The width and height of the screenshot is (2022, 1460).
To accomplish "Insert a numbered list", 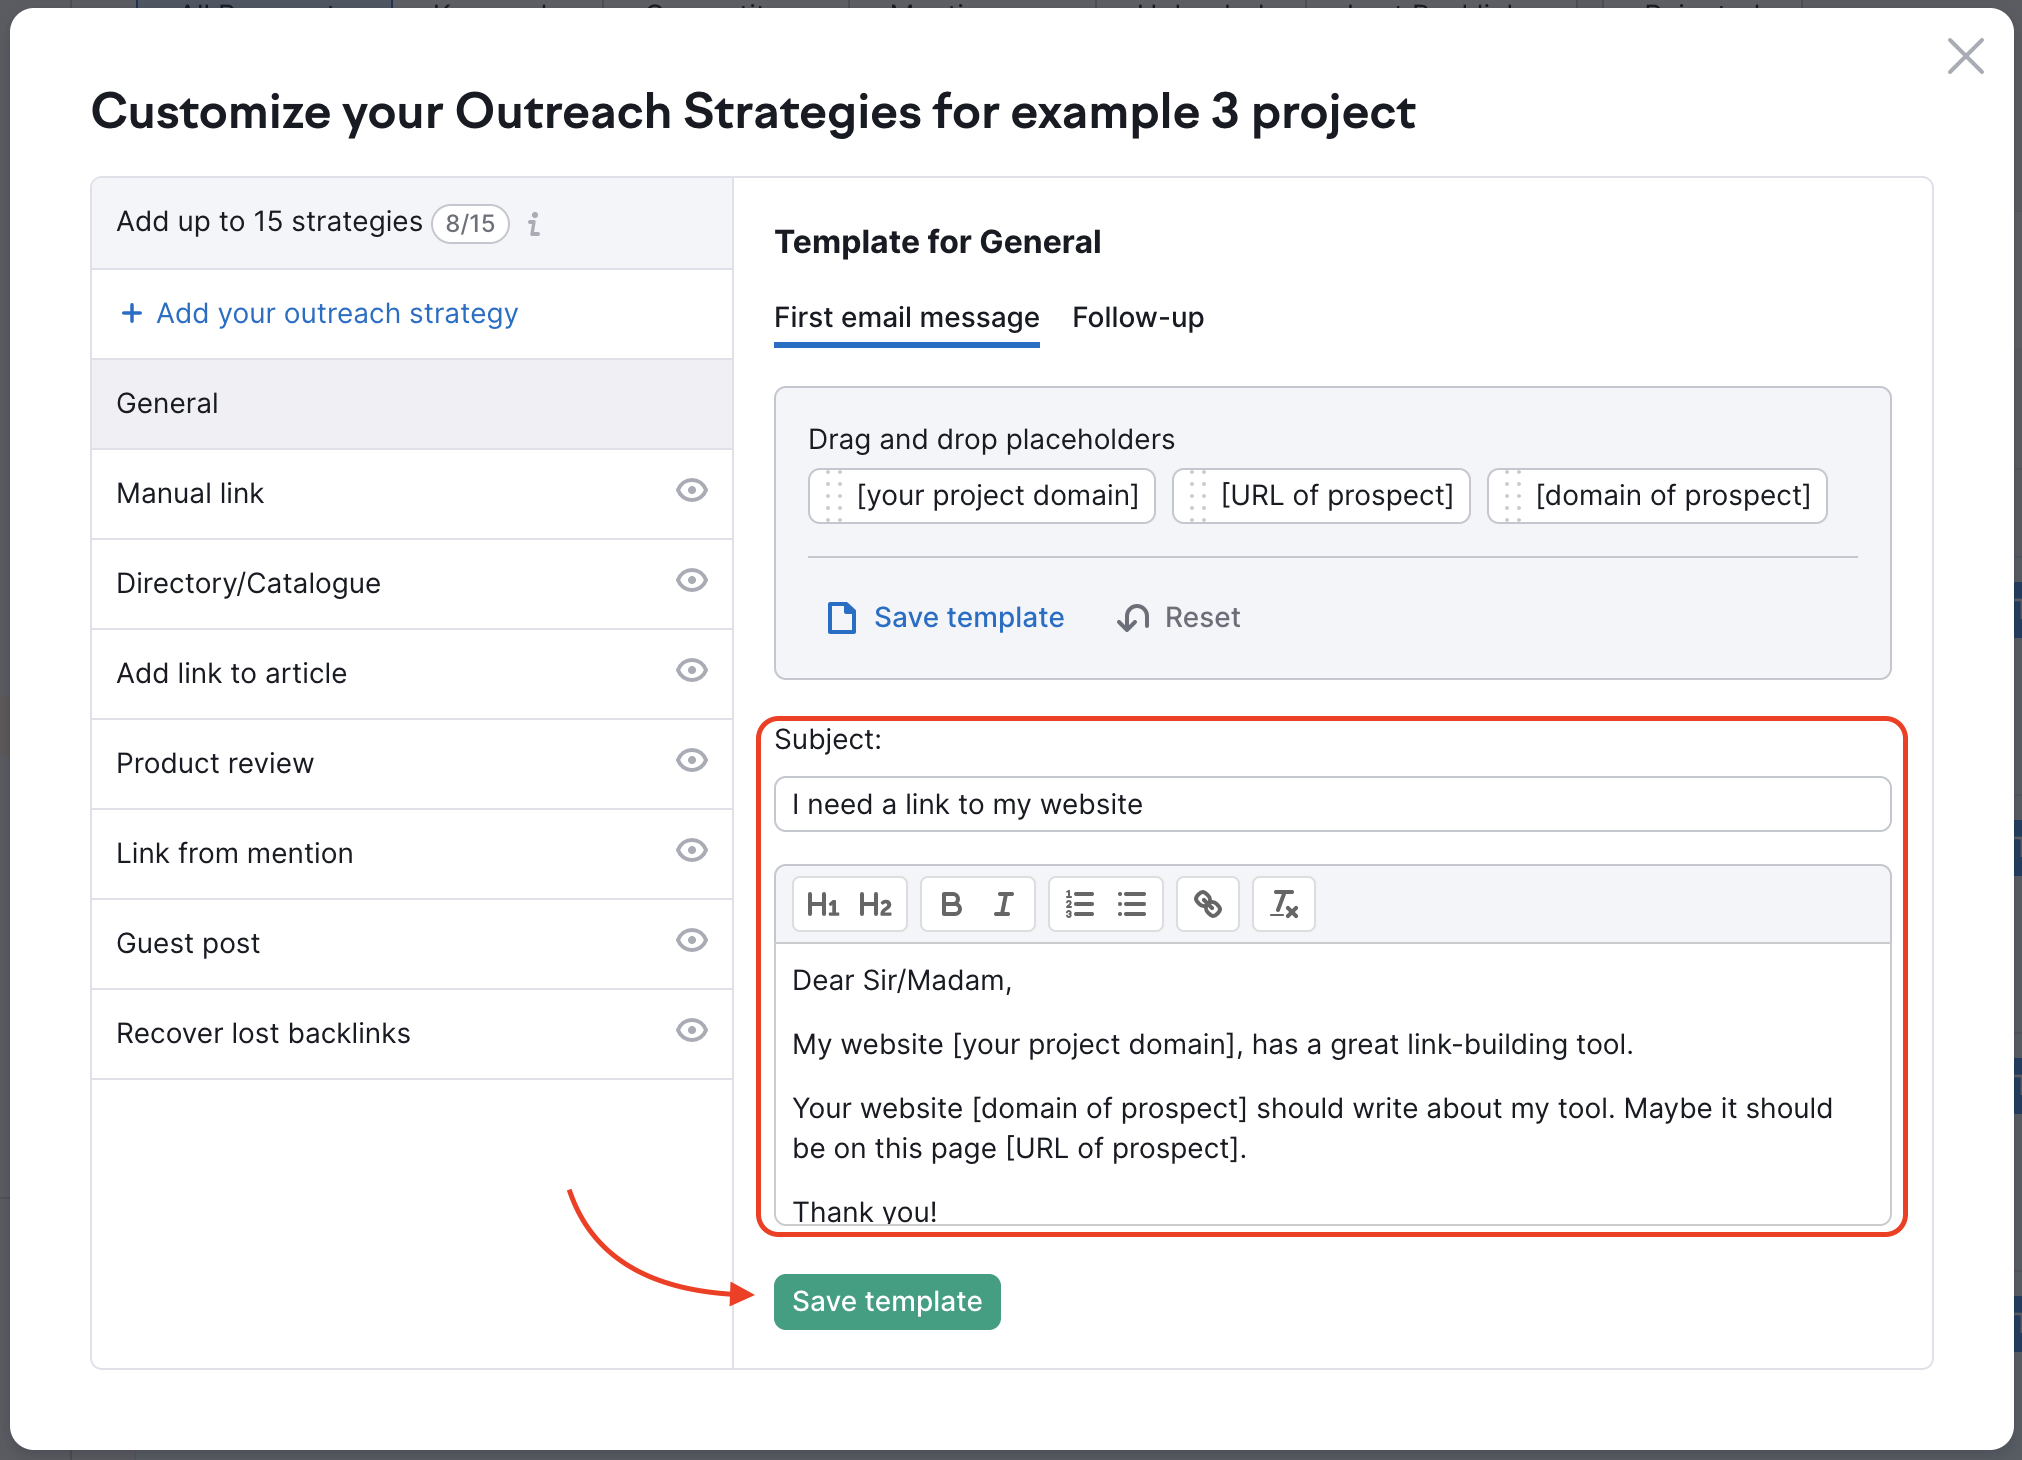I will click(x=1078, y=904).
